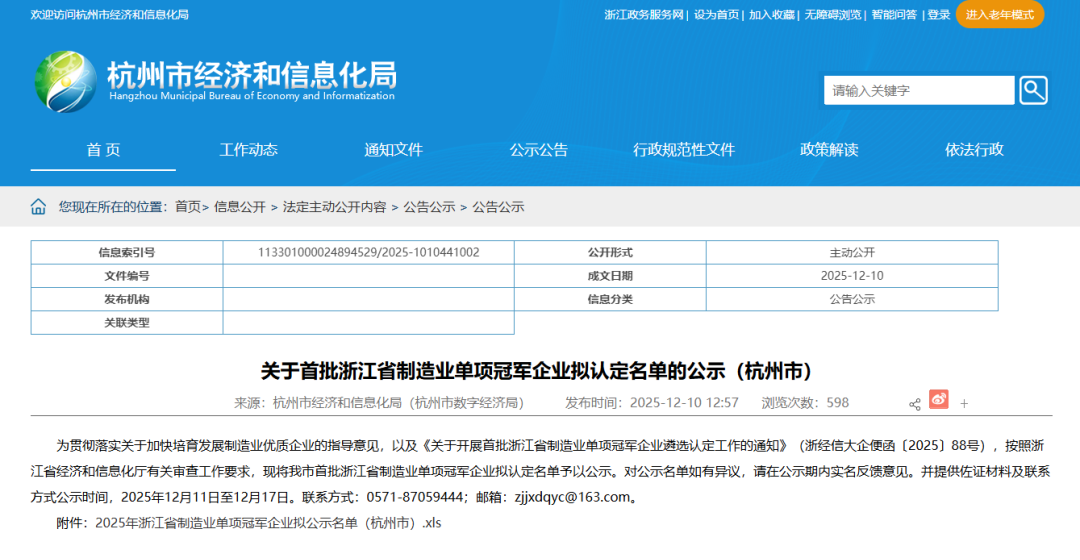Viewport: 1080px width, 560px height.
Task: Open the 通知文件 navigation tab
Action: coord(393,150)
